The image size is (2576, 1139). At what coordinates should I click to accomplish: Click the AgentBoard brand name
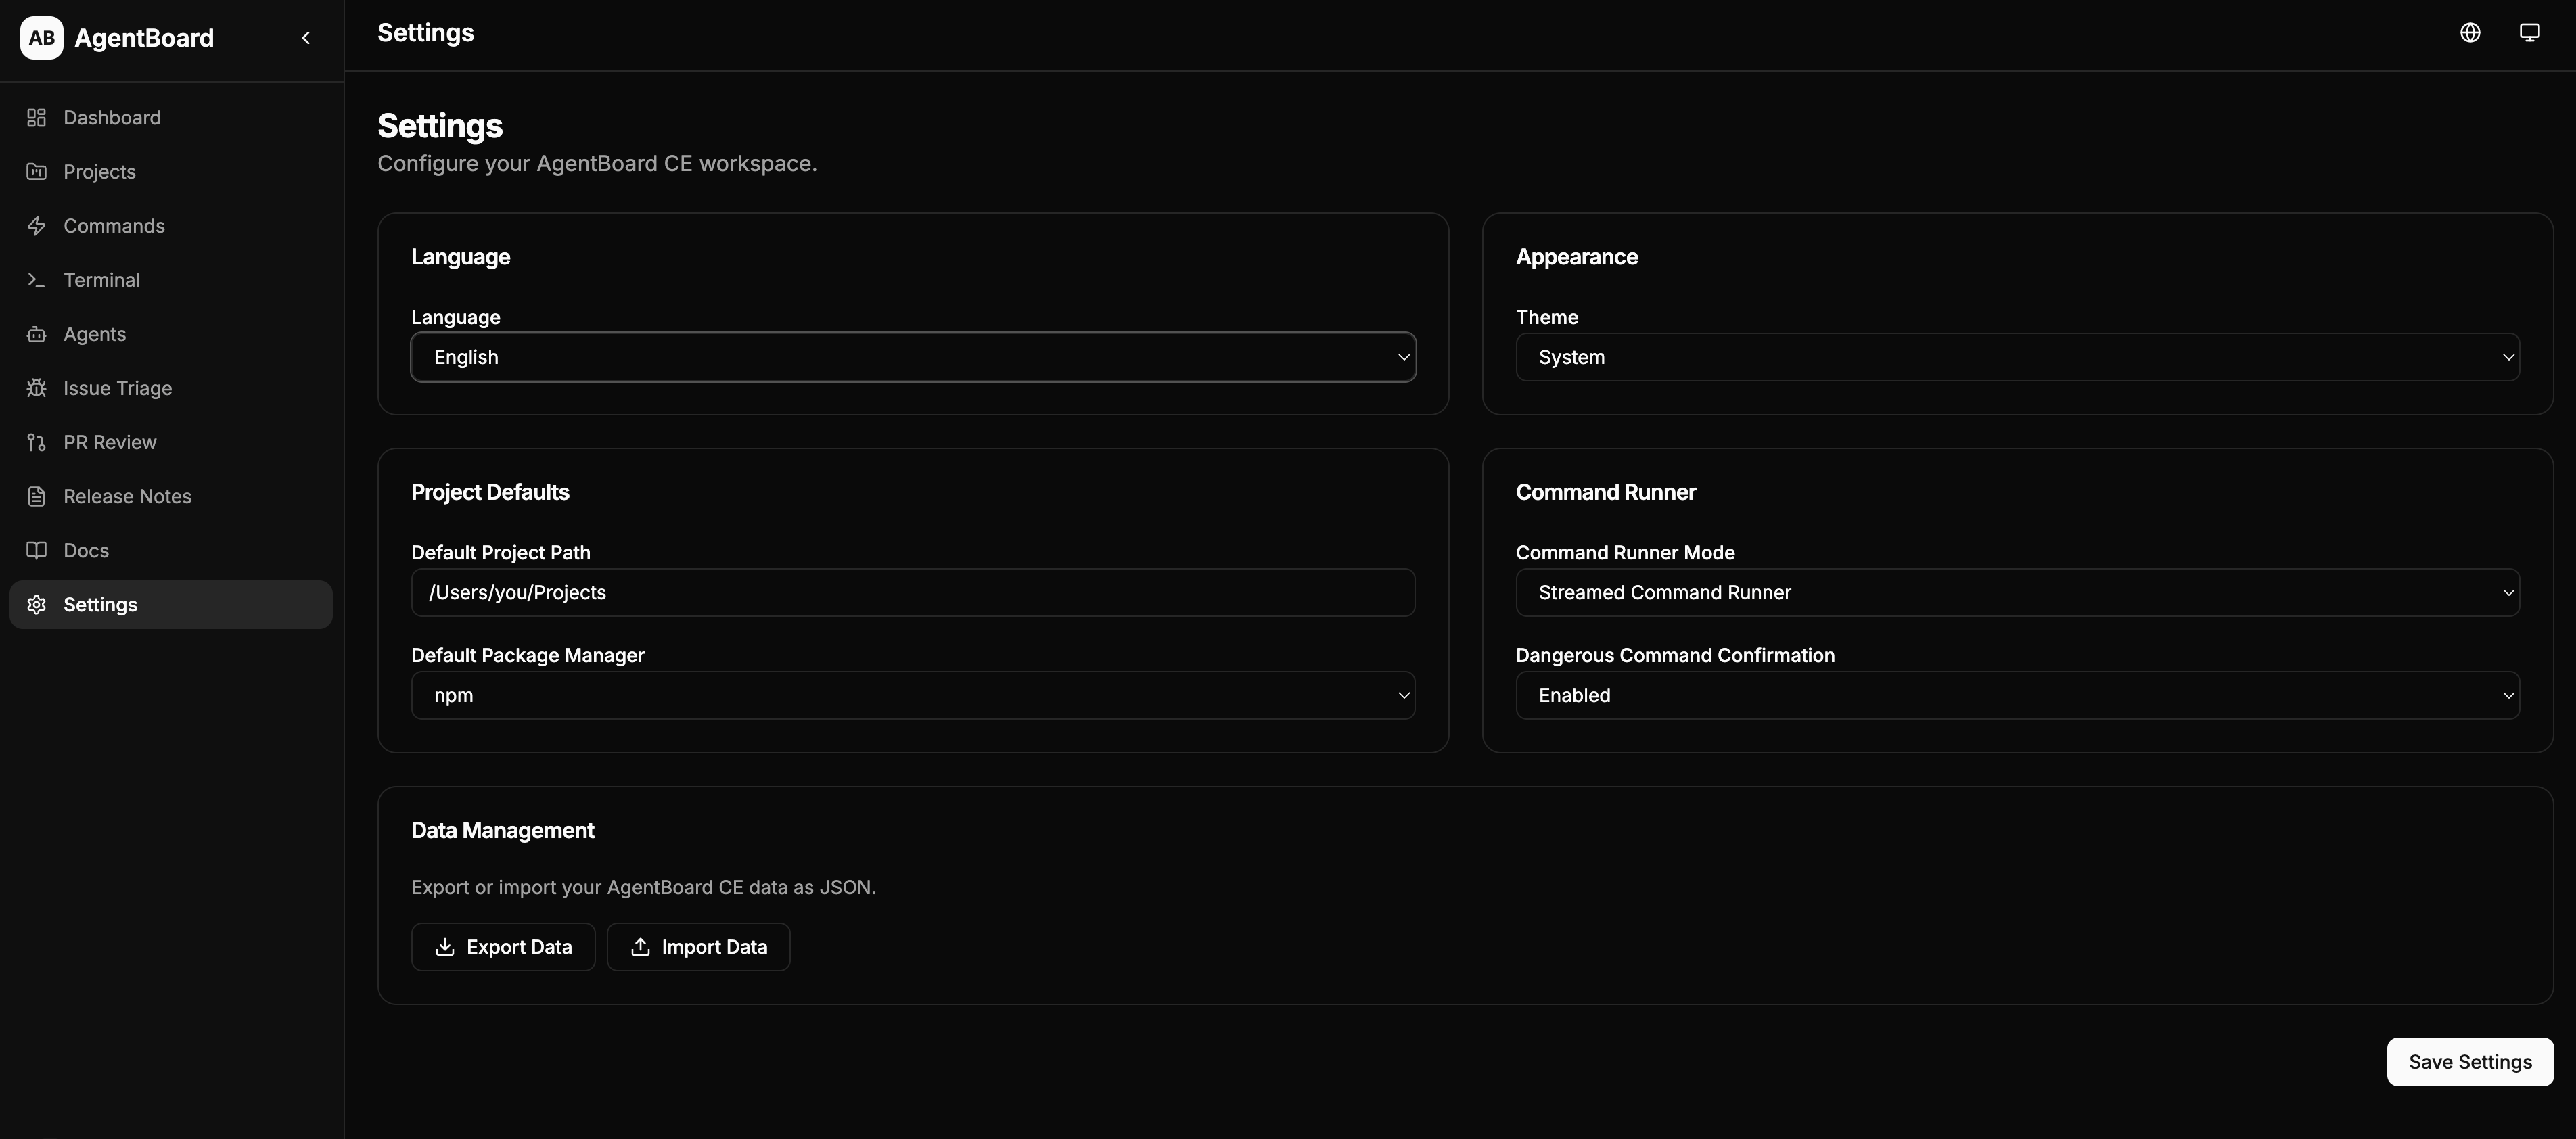point(144,38)
